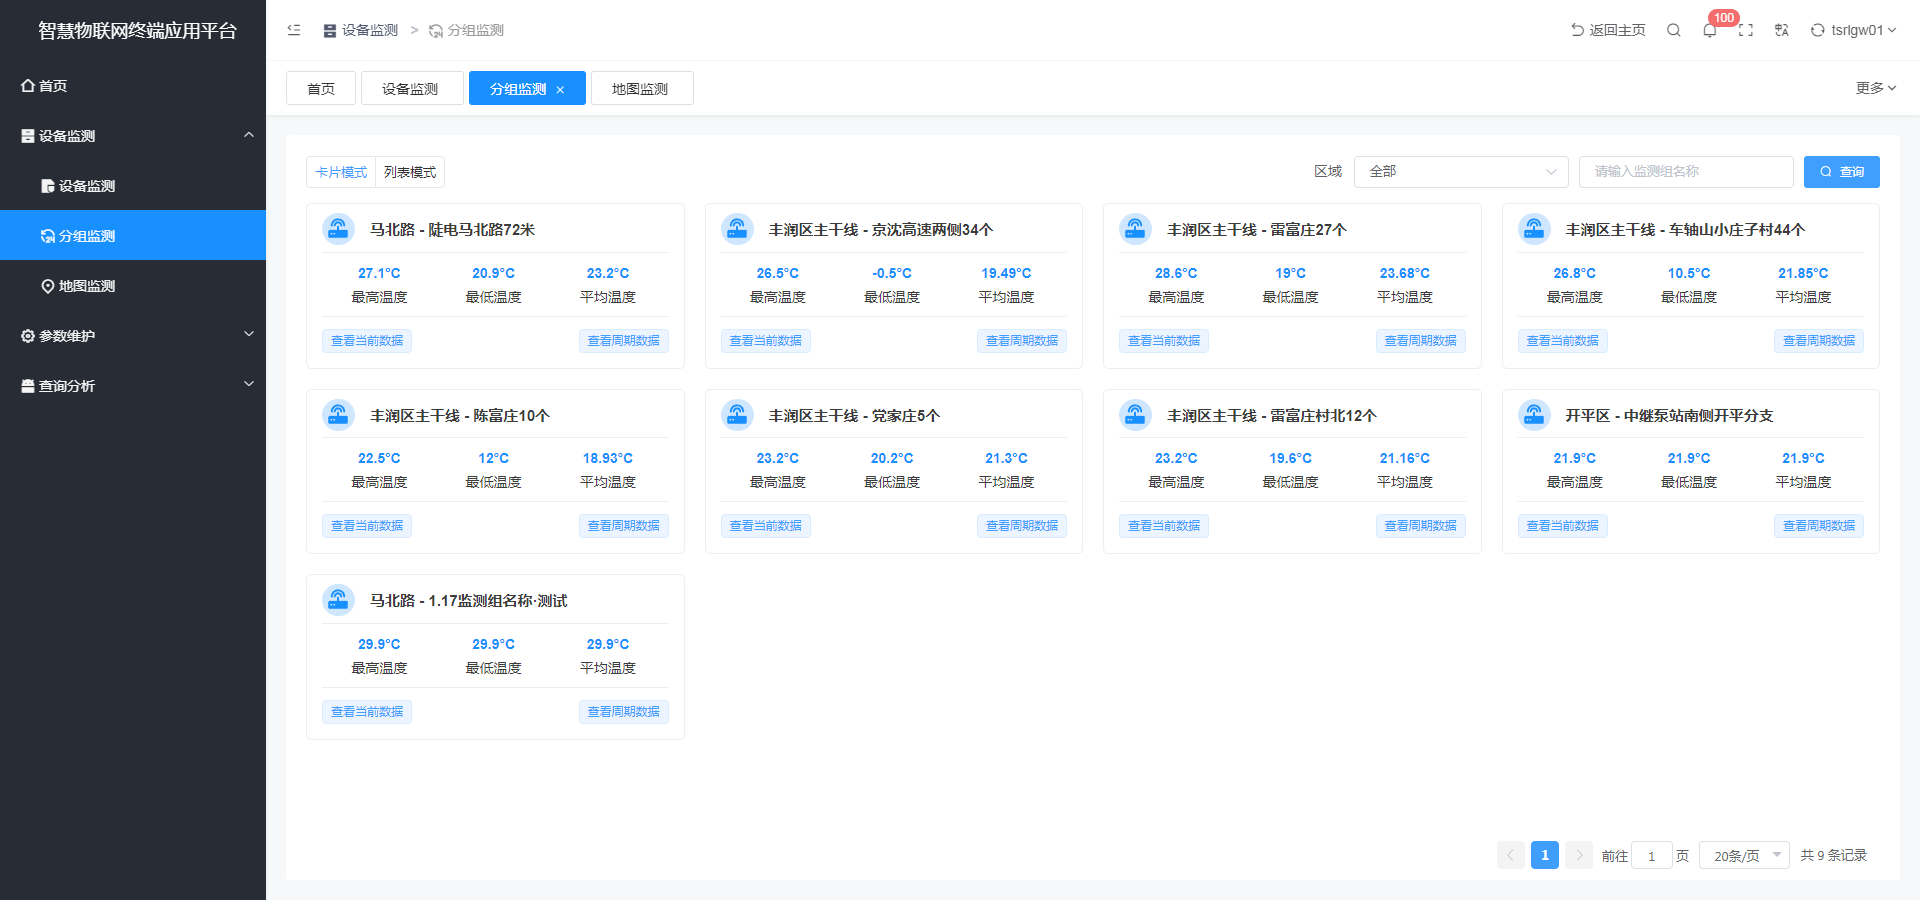1920x900 pixels.
Task: Open the tsrlgw01 user dropdown
Action: (x=1853, y=30)
